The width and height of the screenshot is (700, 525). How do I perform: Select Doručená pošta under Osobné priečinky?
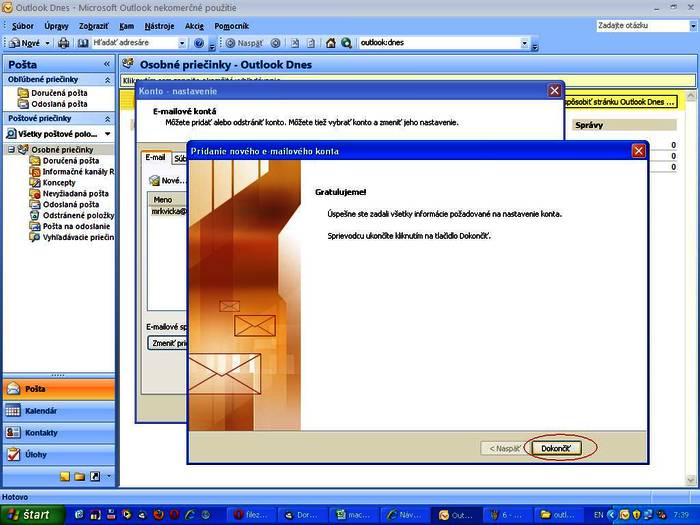(71, 161)
